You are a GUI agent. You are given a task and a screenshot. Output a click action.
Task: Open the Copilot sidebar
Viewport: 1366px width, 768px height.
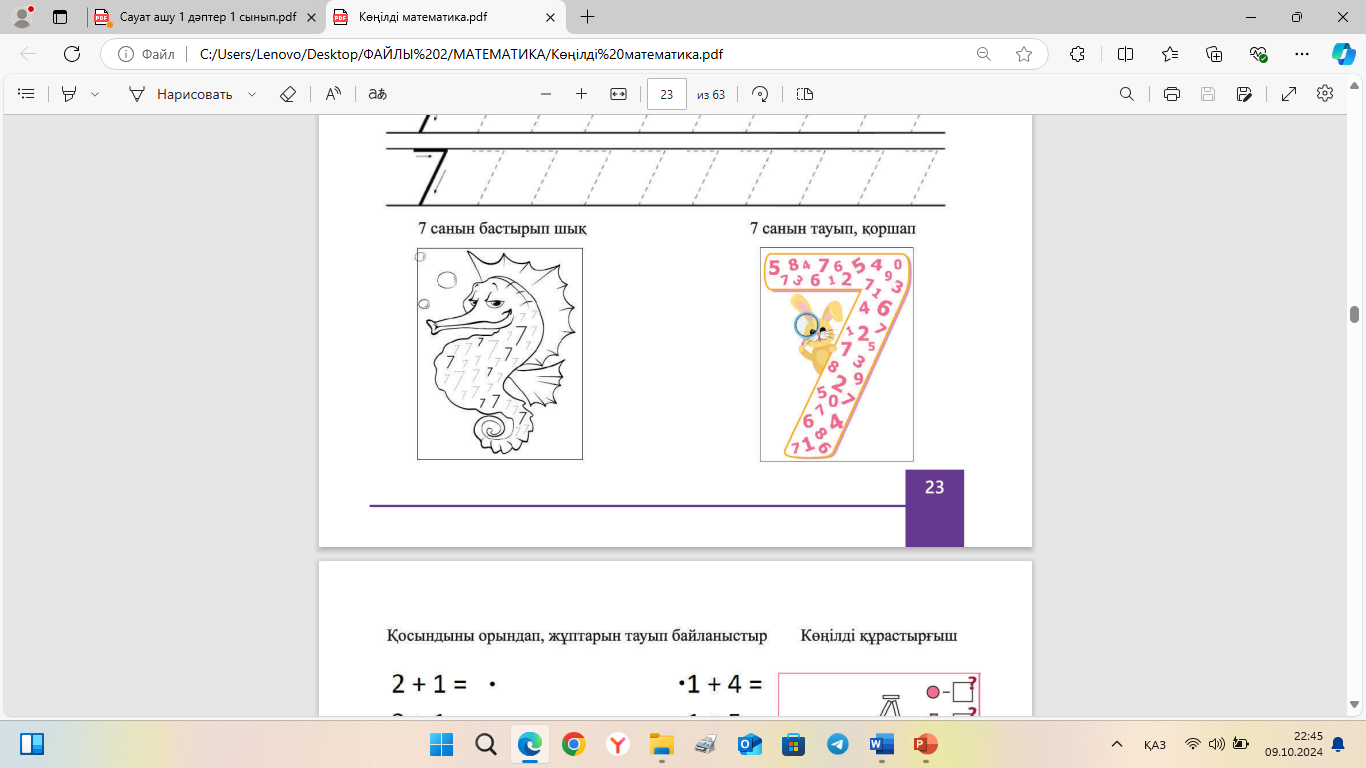pyautogui.click(x=1343, y=54)
